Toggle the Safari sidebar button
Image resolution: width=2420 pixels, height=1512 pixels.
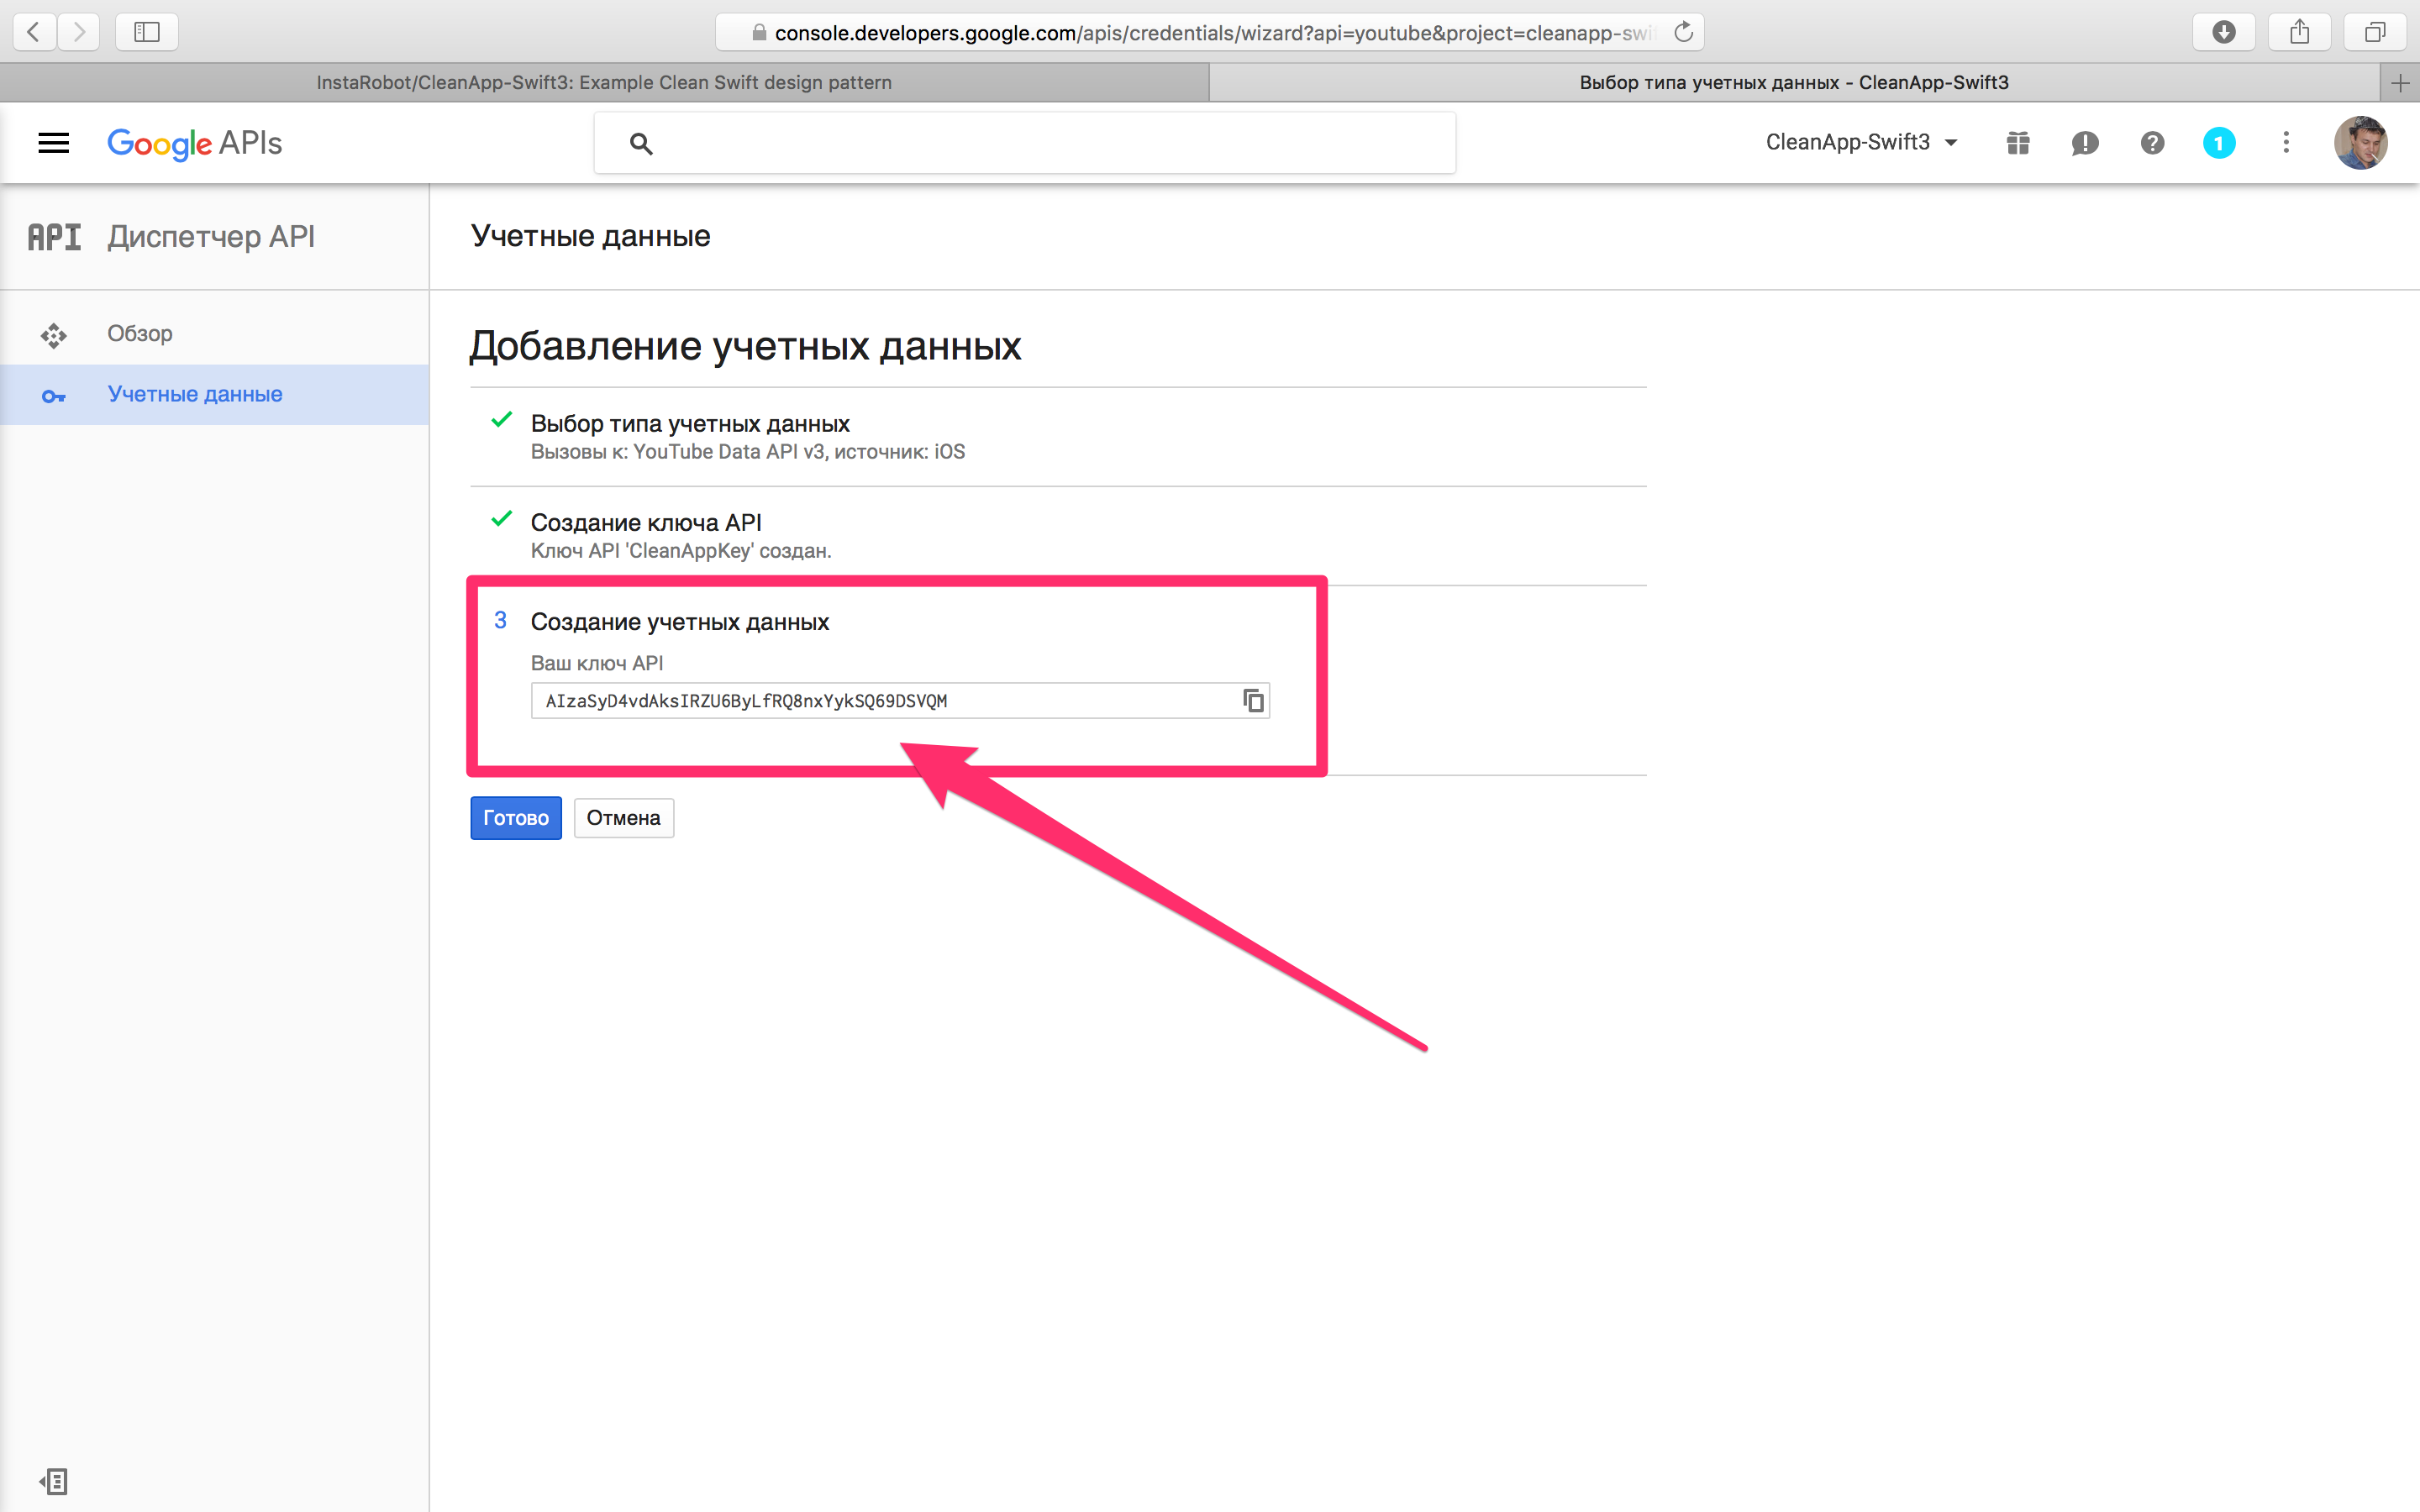point(147,32)
